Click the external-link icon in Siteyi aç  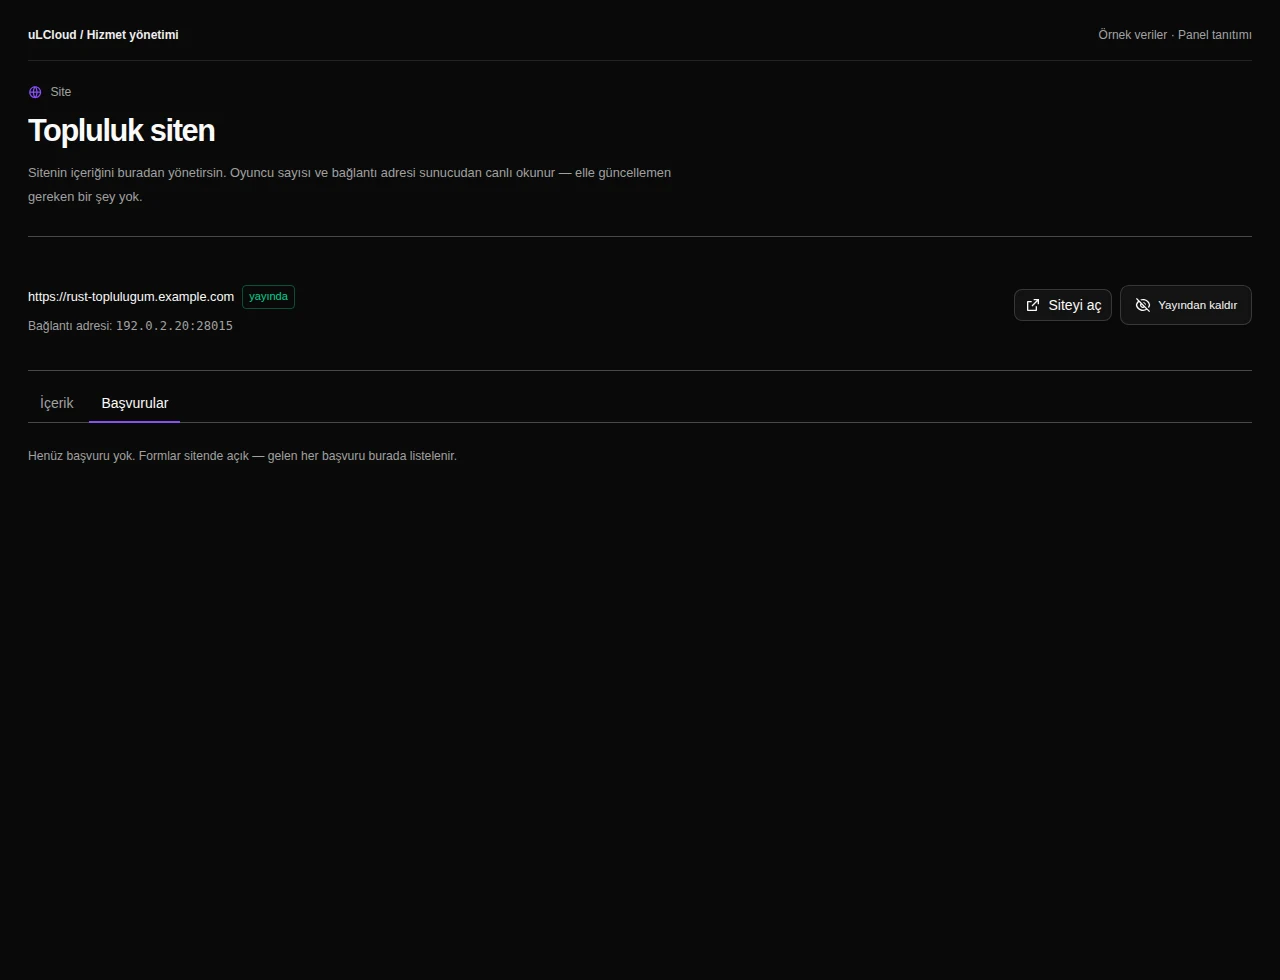tap(1033, 305)
